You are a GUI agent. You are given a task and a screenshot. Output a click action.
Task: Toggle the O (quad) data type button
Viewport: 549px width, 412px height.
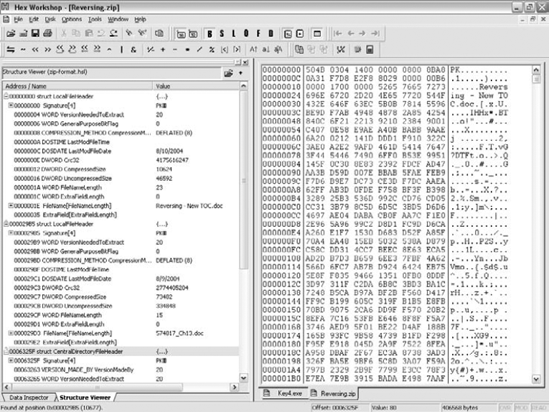tap(246, 34)
